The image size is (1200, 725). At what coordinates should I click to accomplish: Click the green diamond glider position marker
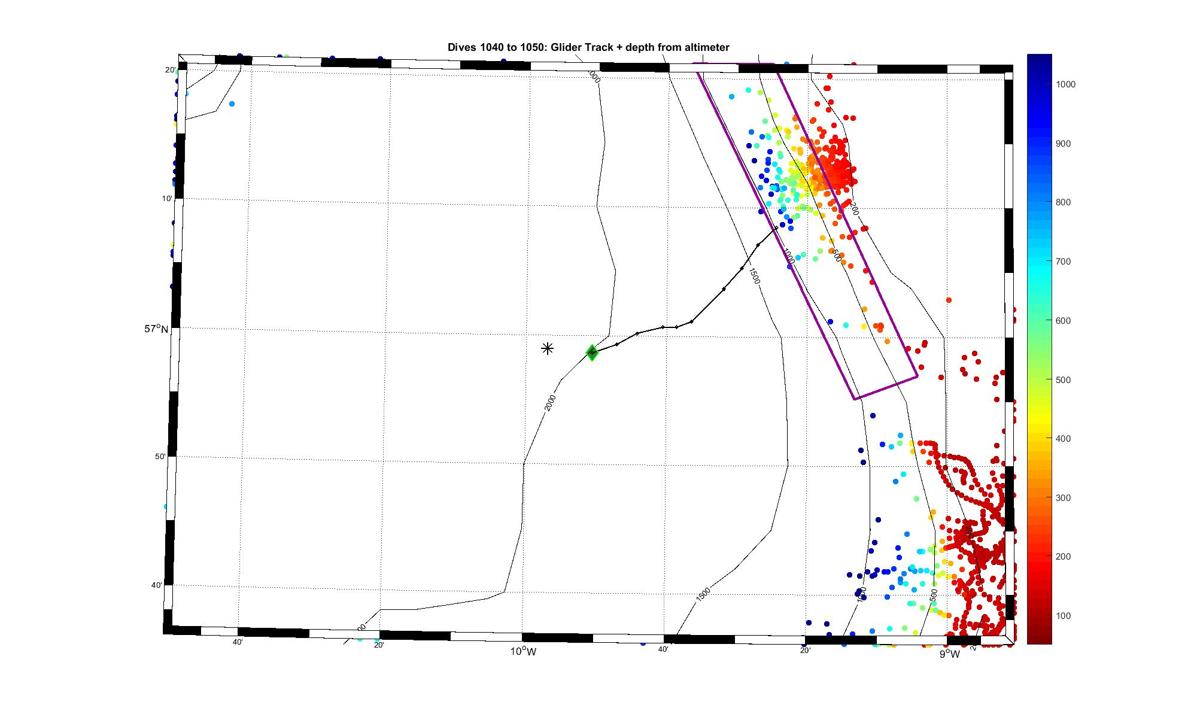pyautogui.click(x=591, y=352)
